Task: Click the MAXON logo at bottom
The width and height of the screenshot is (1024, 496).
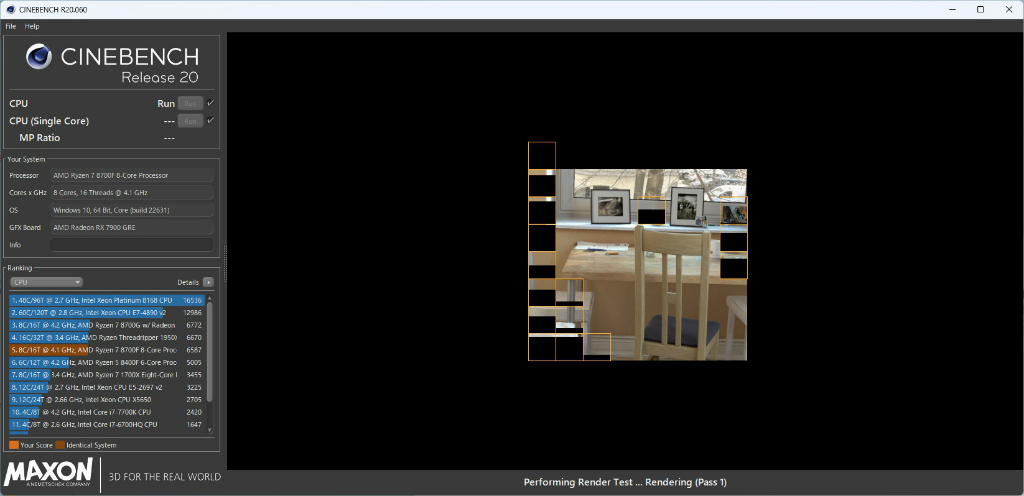Action: point(48,473)
